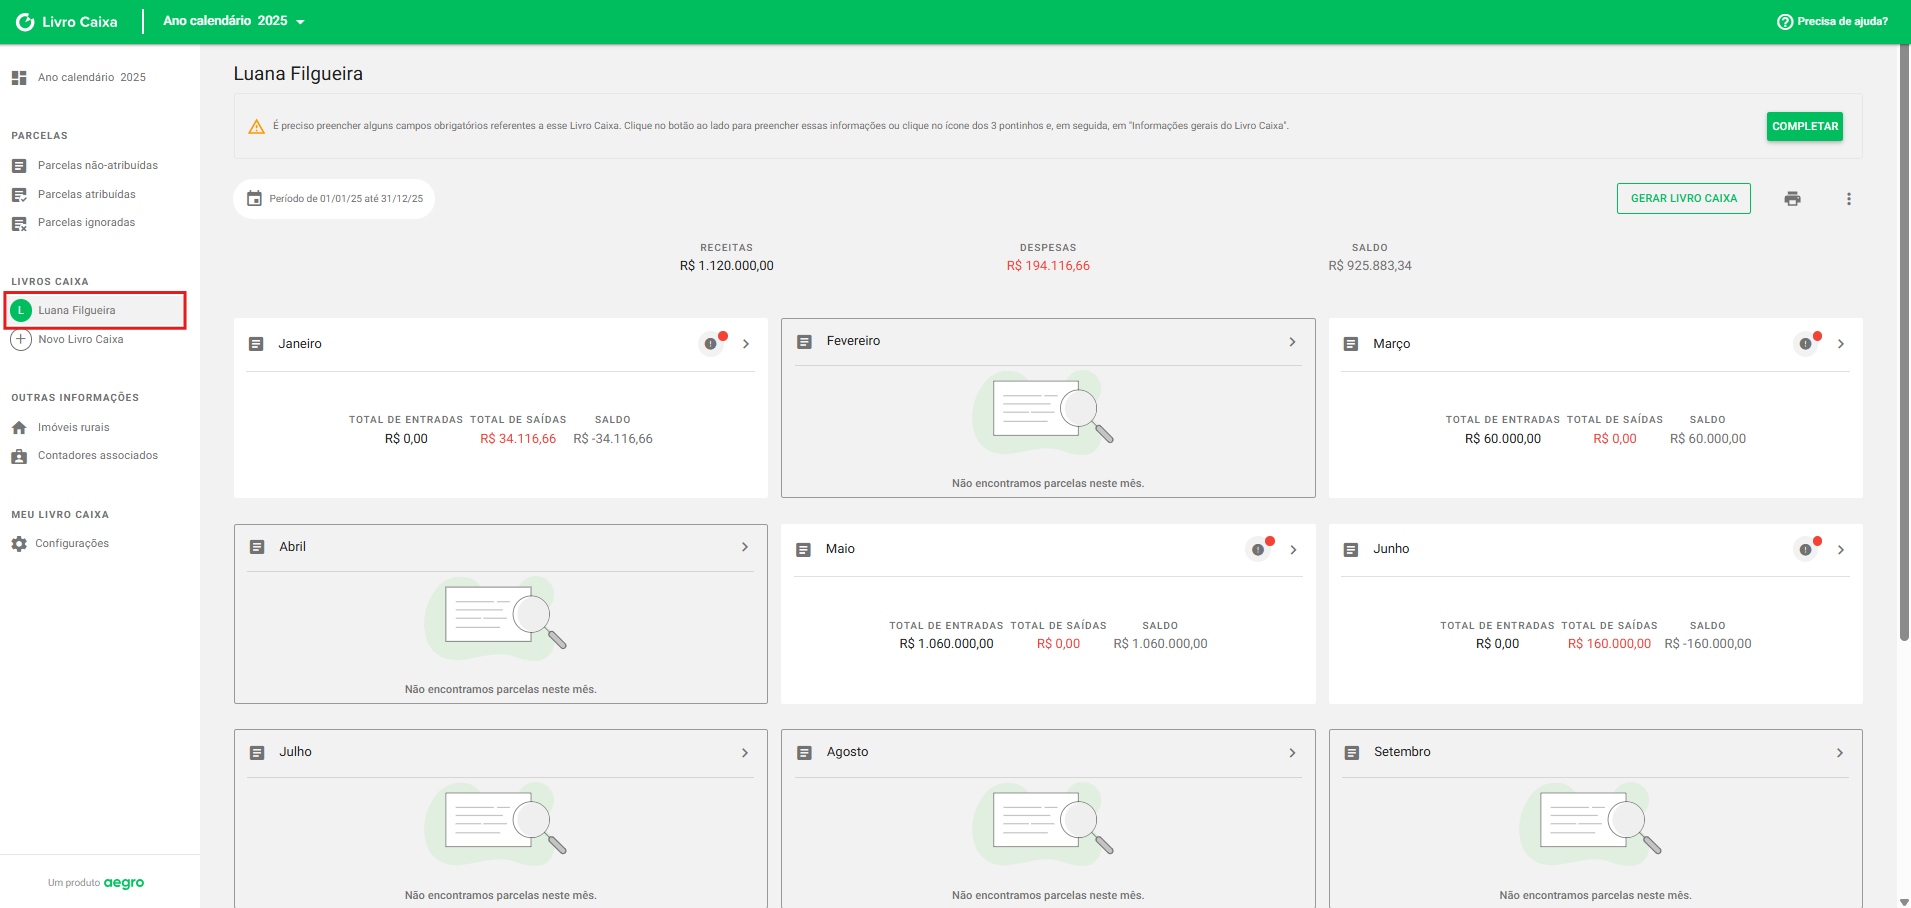1911x908 pixels.
Task: Expand Abril month with chevron arrow
Action: click(745, 547)
